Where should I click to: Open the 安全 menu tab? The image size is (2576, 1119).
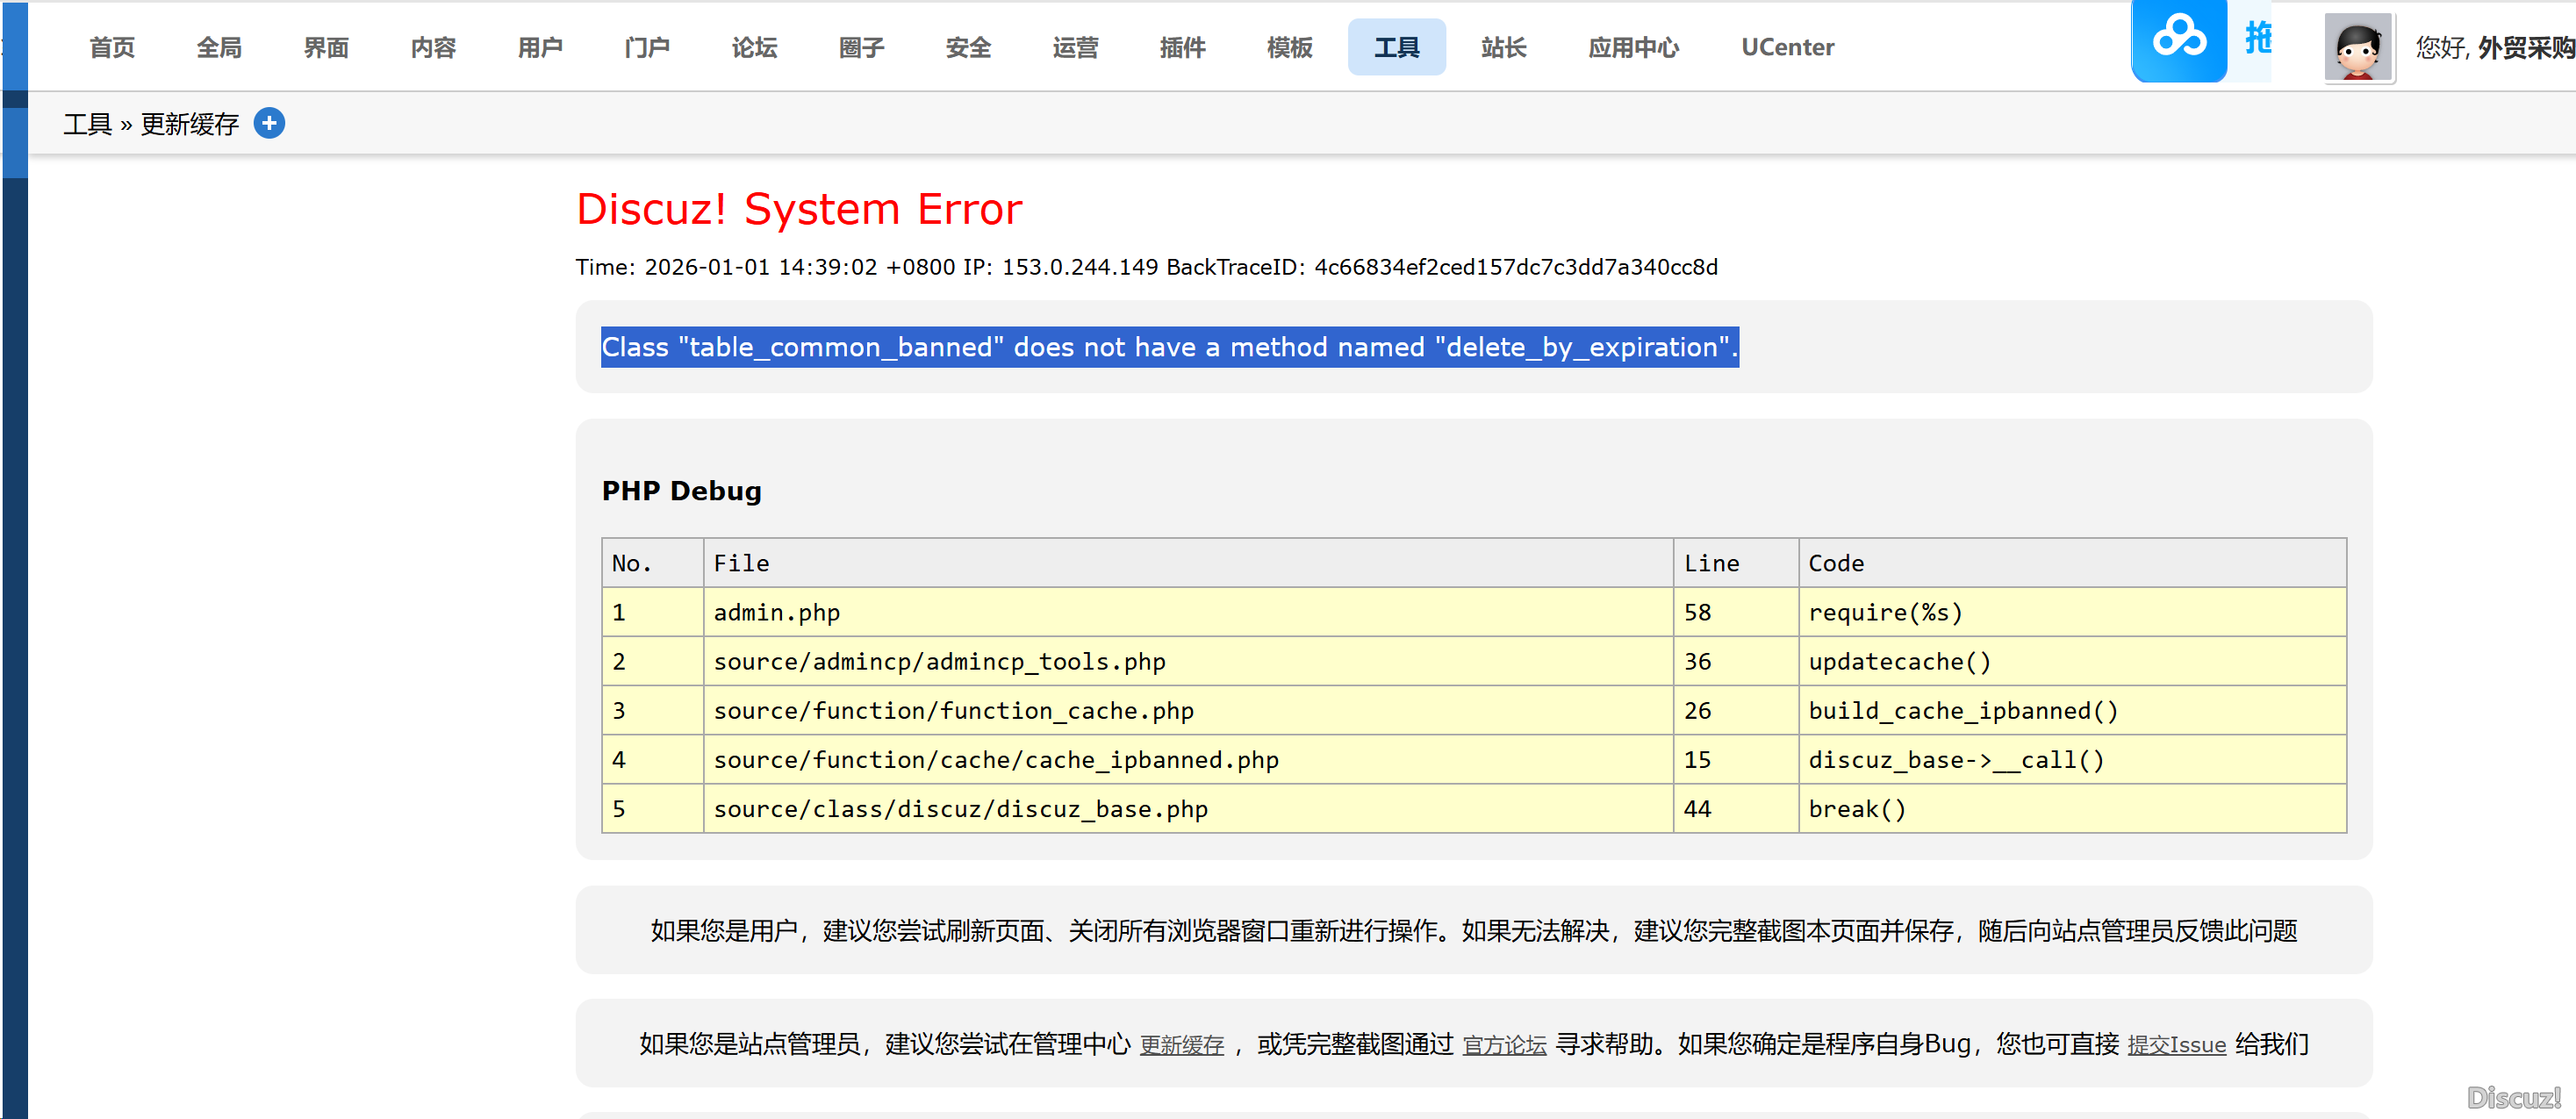point(968,47)
